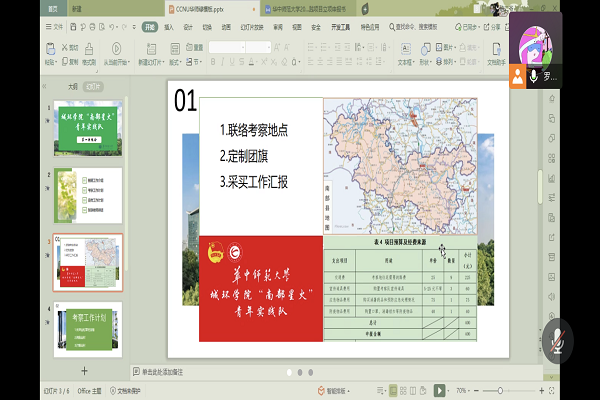Image resolution: width=600 pixels, height=400 pixels.
Task: Switch to the Developer Tools (开发工具) tab
Action: coord(341,27)
